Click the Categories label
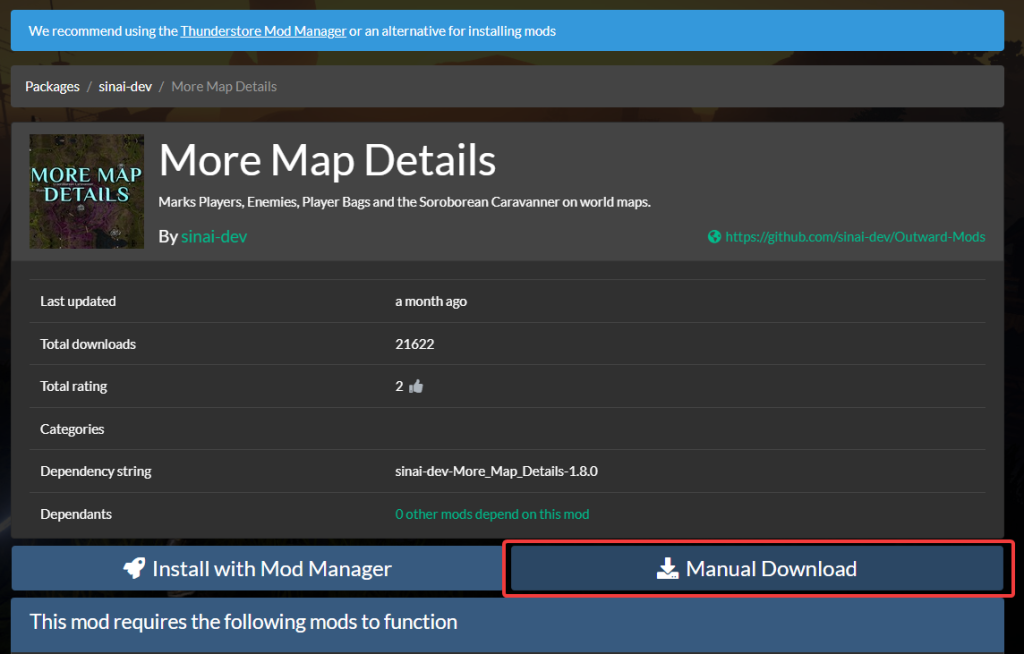Viewport: 1024px width, 654px height. coord(72,429)
